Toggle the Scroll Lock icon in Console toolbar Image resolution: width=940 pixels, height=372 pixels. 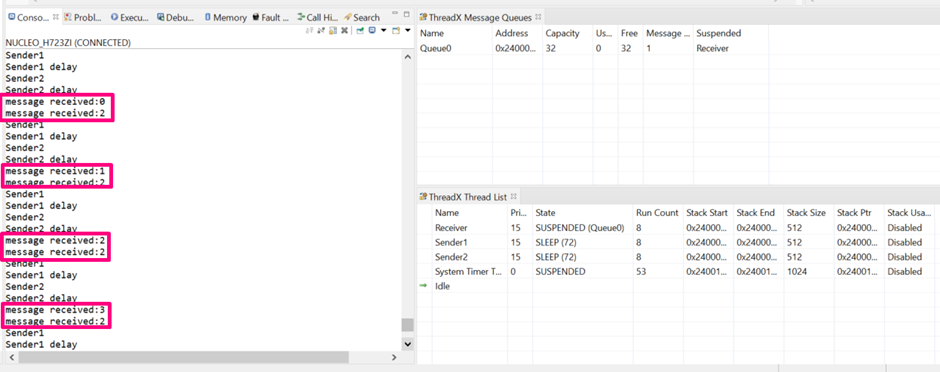[333, 31]
